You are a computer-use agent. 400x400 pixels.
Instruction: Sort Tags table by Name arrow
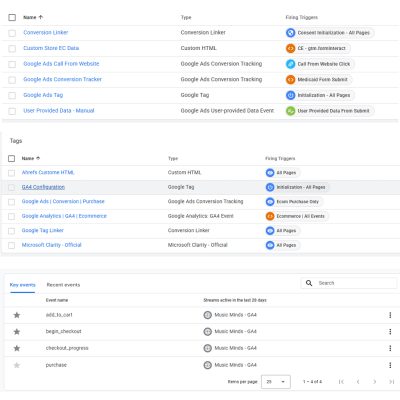(38, 158)
